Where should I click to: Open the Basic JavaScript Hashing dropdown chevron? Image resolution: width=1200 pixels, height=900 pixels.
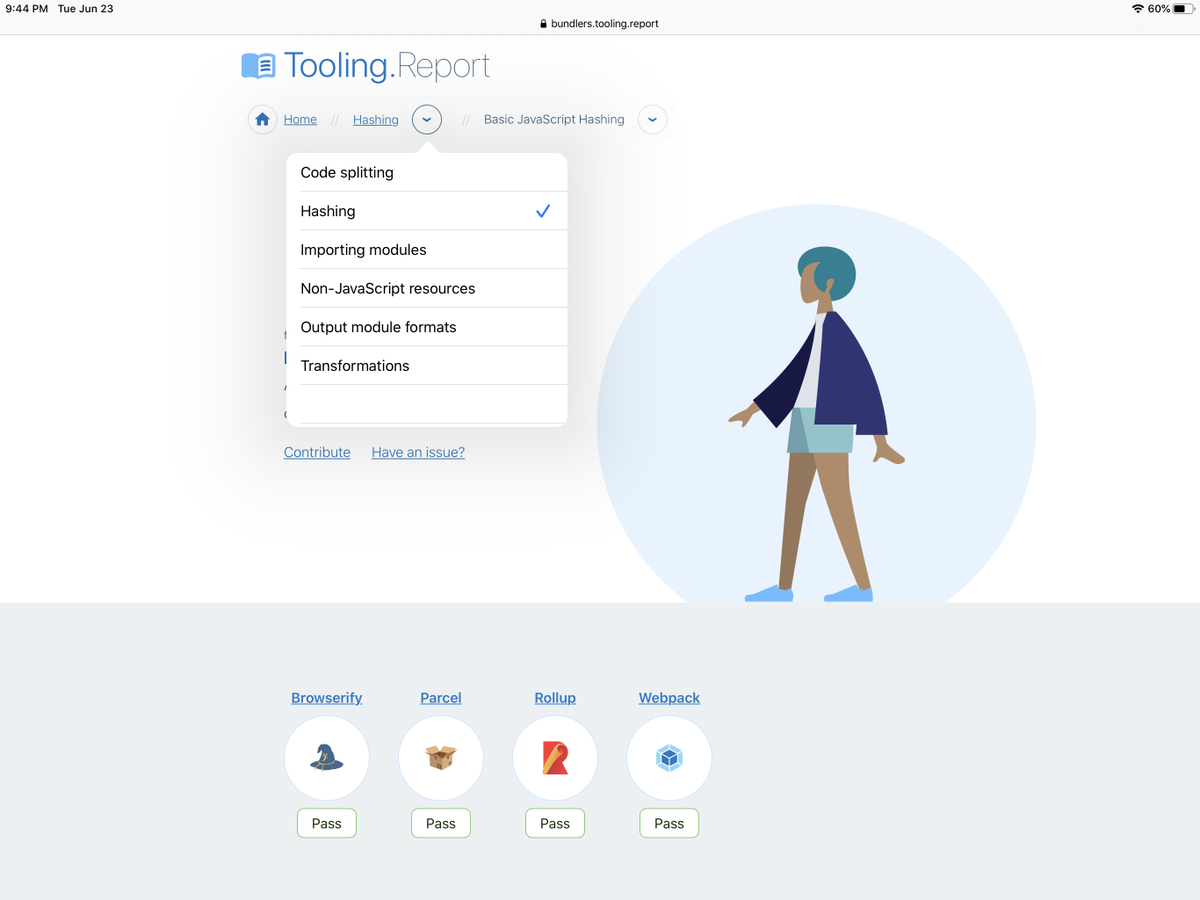coord(652,119)
